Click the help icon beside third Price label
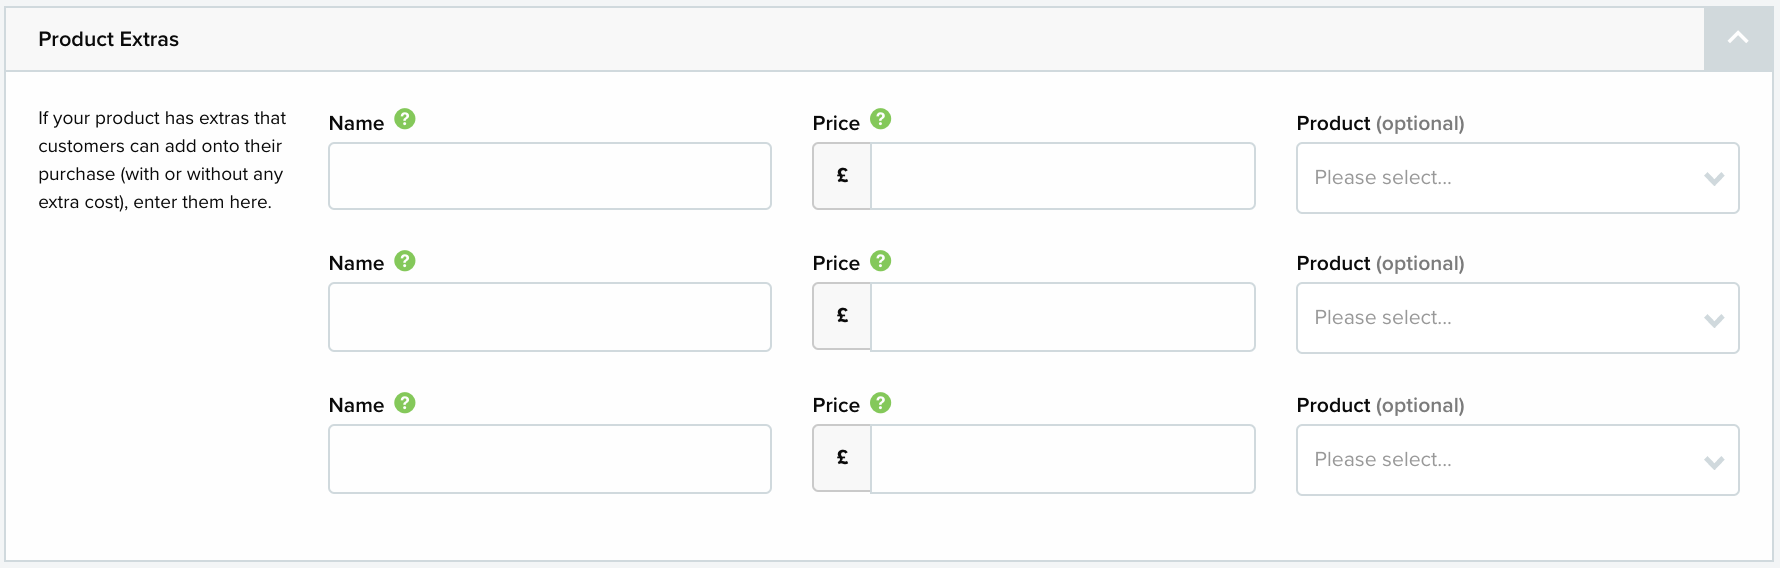 880,403
